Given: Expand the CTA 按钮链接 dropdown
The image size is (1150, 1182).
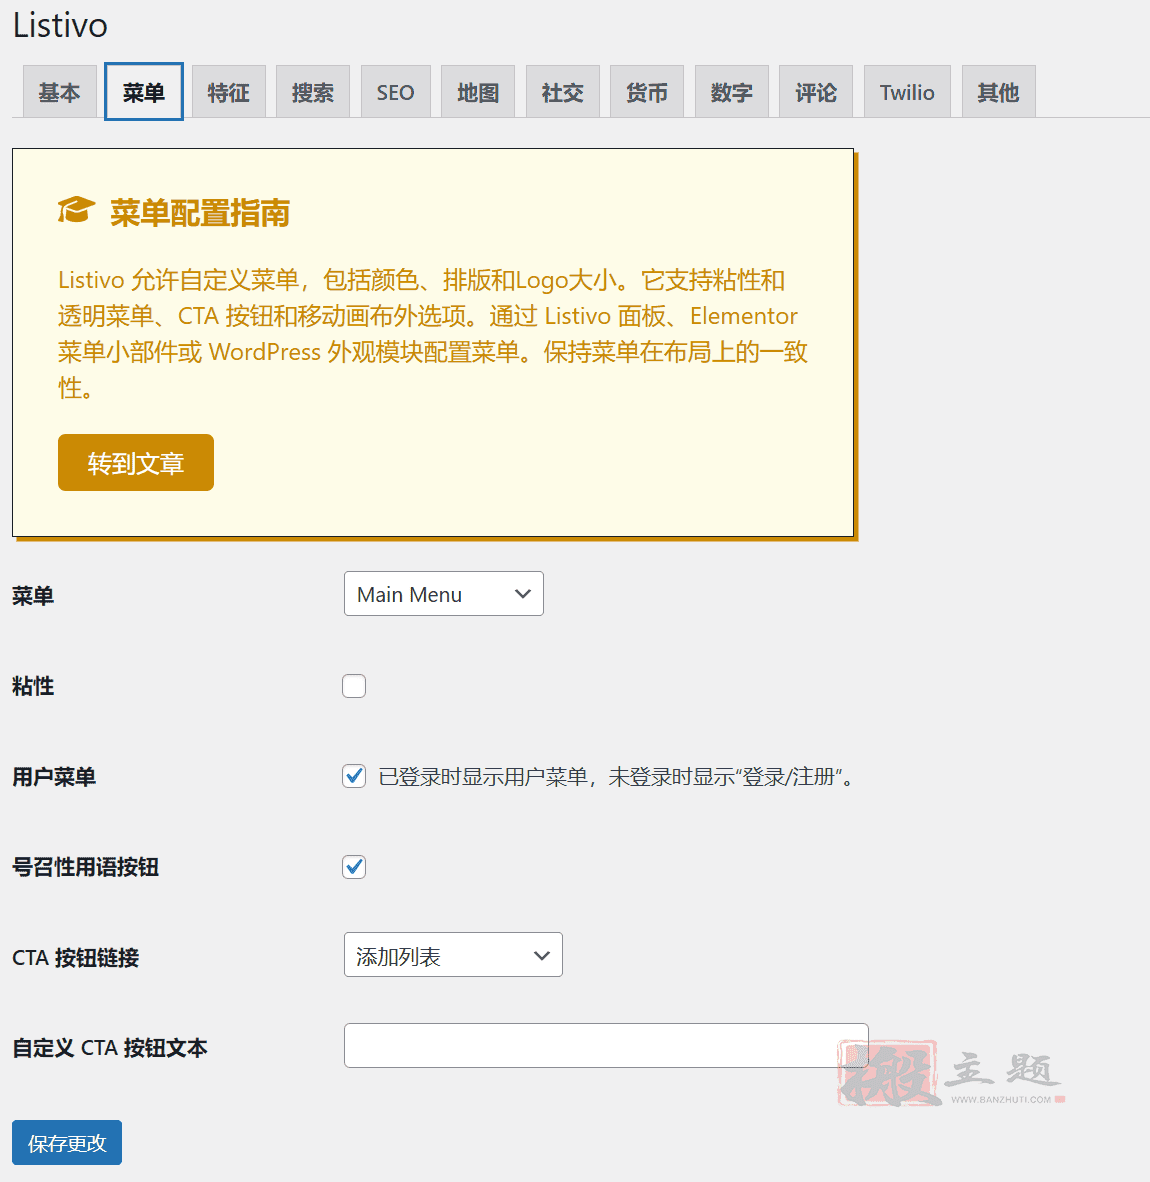Looking at the screenshot, I should (x=454, y=955).
